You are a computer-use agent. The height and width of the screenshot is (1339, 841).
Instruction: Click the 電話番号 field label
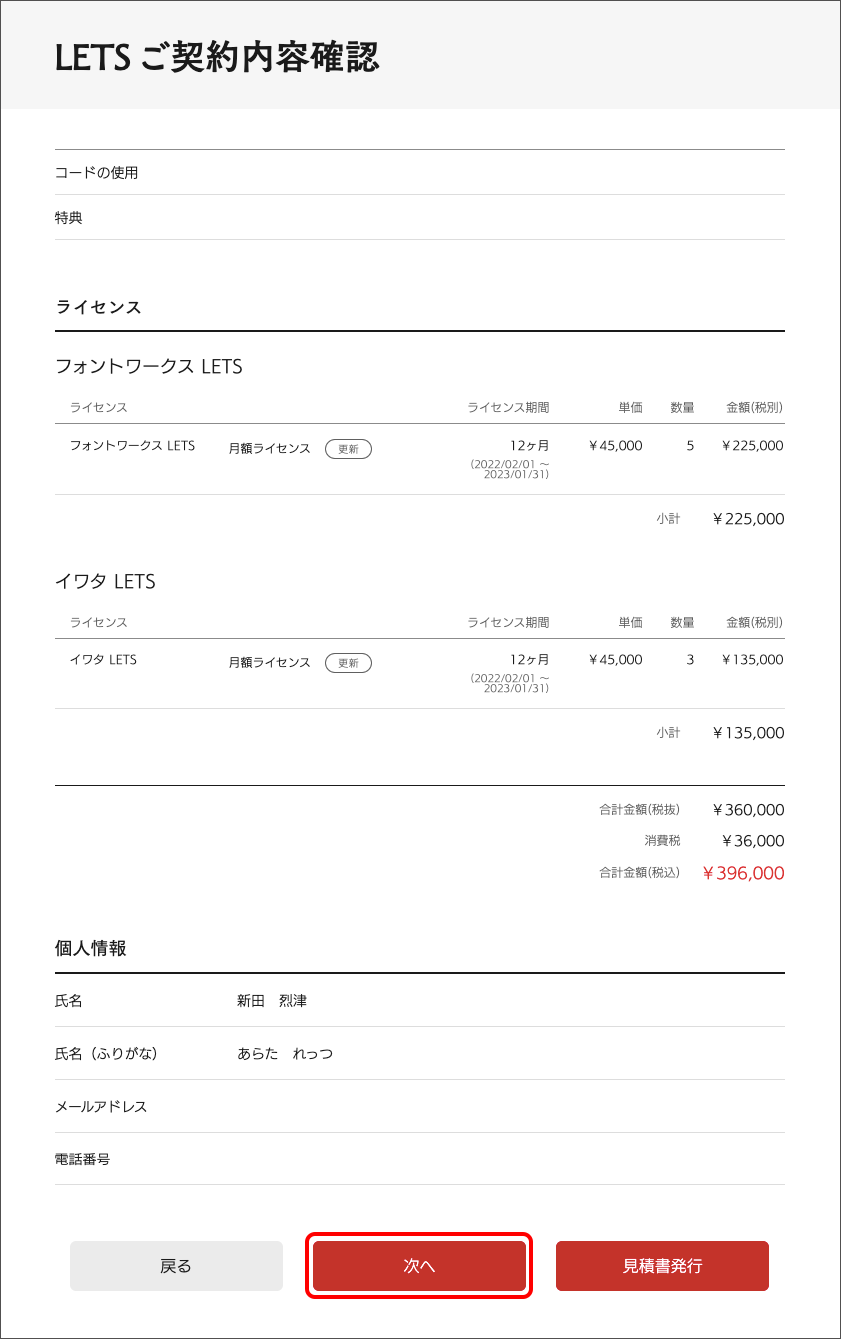tap(83, 1160)
